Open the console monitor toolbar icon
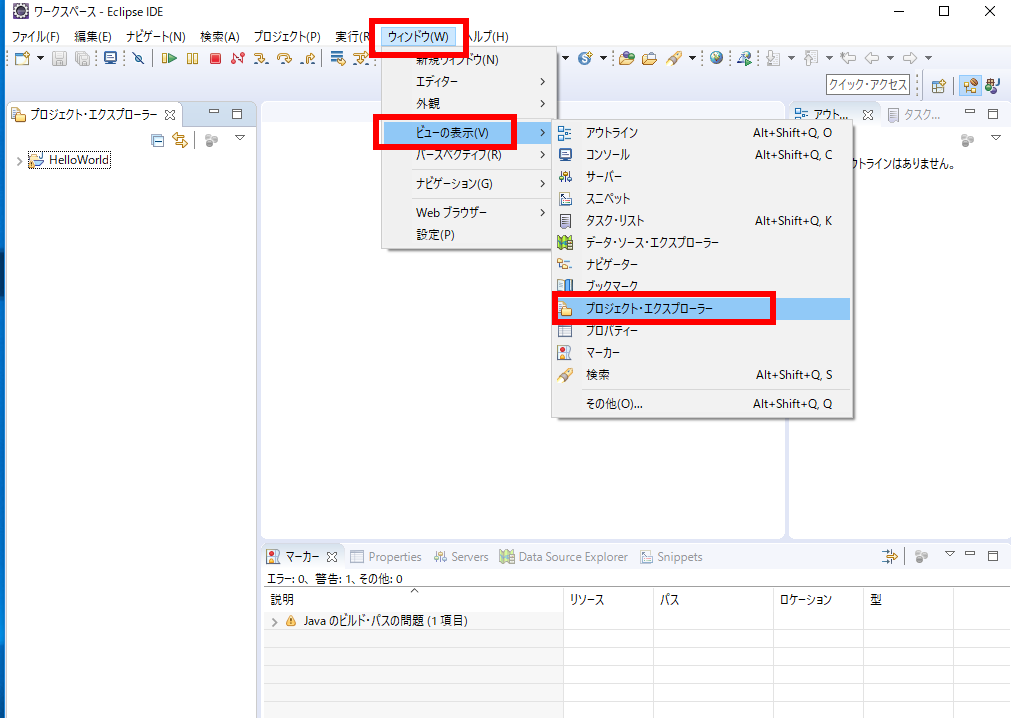 click(x=110, y=59)
